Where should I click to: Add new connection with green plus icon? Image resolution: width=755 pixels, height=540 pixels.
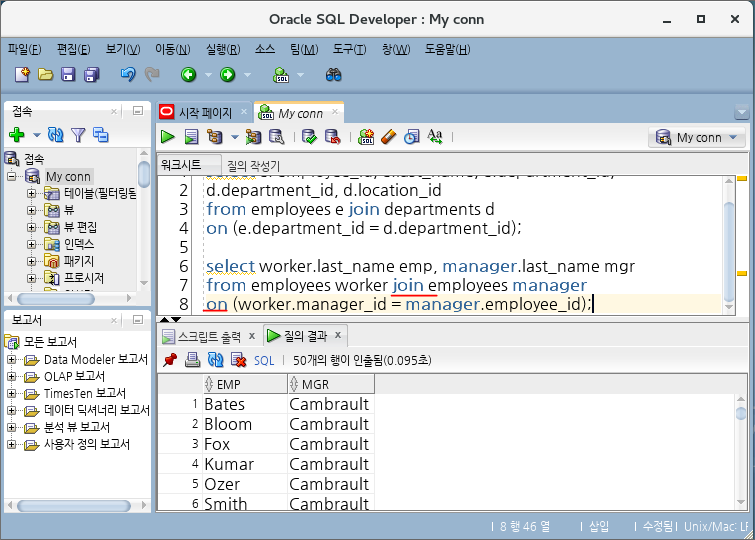[17, 135]
